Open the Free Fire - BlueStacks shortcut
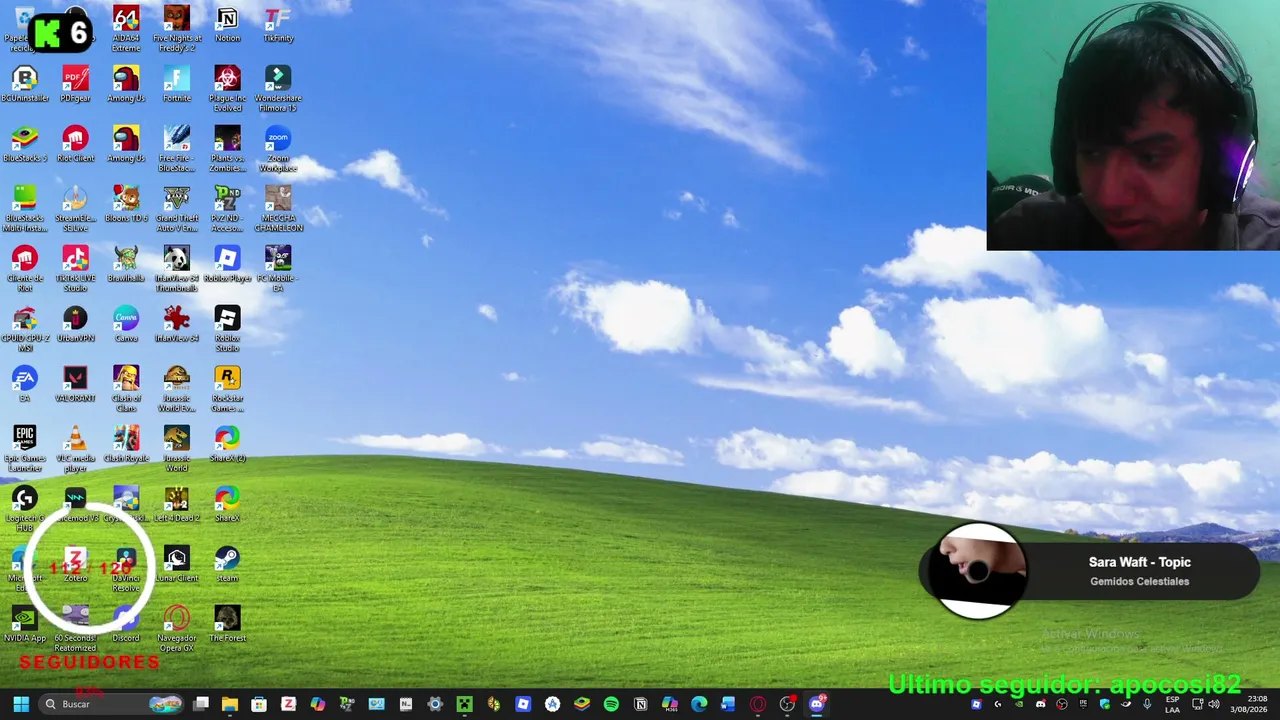 coord(177,149)
